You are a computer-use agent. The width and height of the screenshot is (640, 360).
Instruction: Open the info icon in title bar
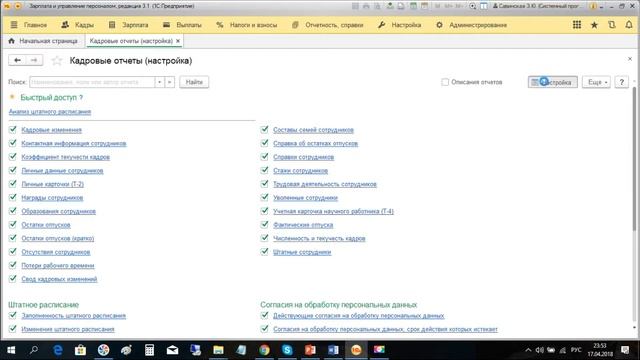point(593,6)
